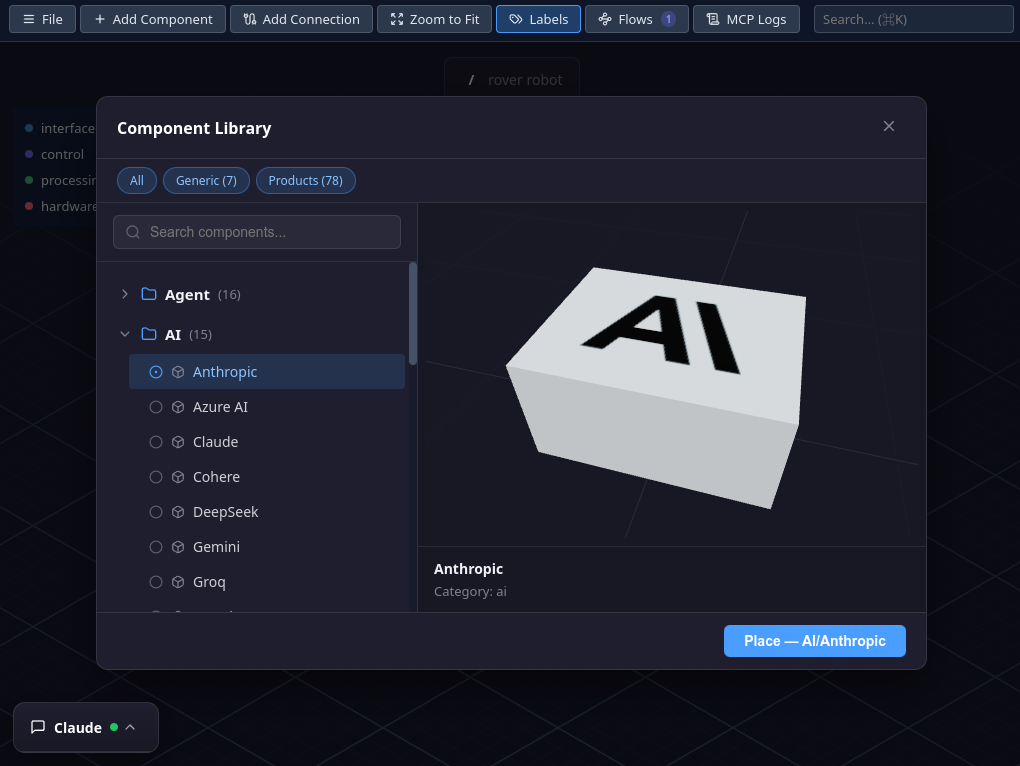This screenshot has width=1020, height=766.
Task: Select the Cohere radio button
Action: 155,476
